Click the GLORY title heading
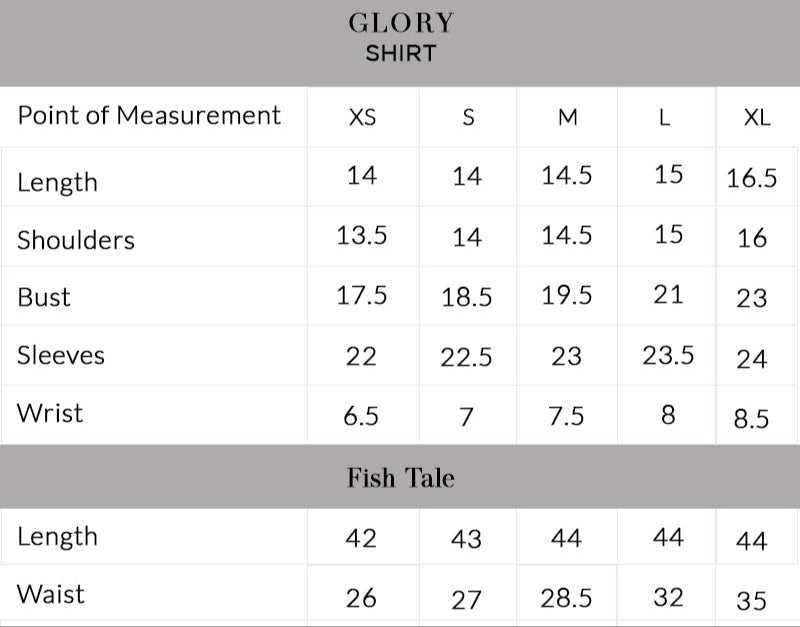 click(400, 23)
